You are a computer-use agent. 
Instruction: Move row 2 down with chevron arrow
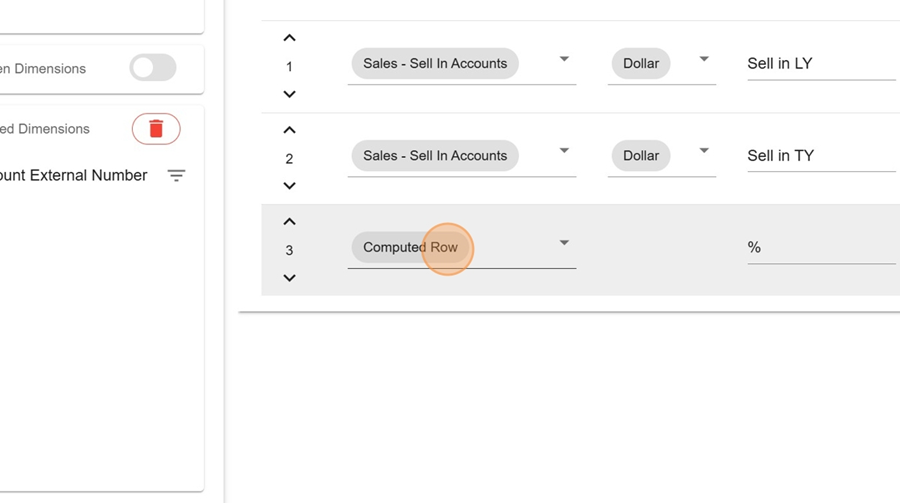tap(289, 186)
